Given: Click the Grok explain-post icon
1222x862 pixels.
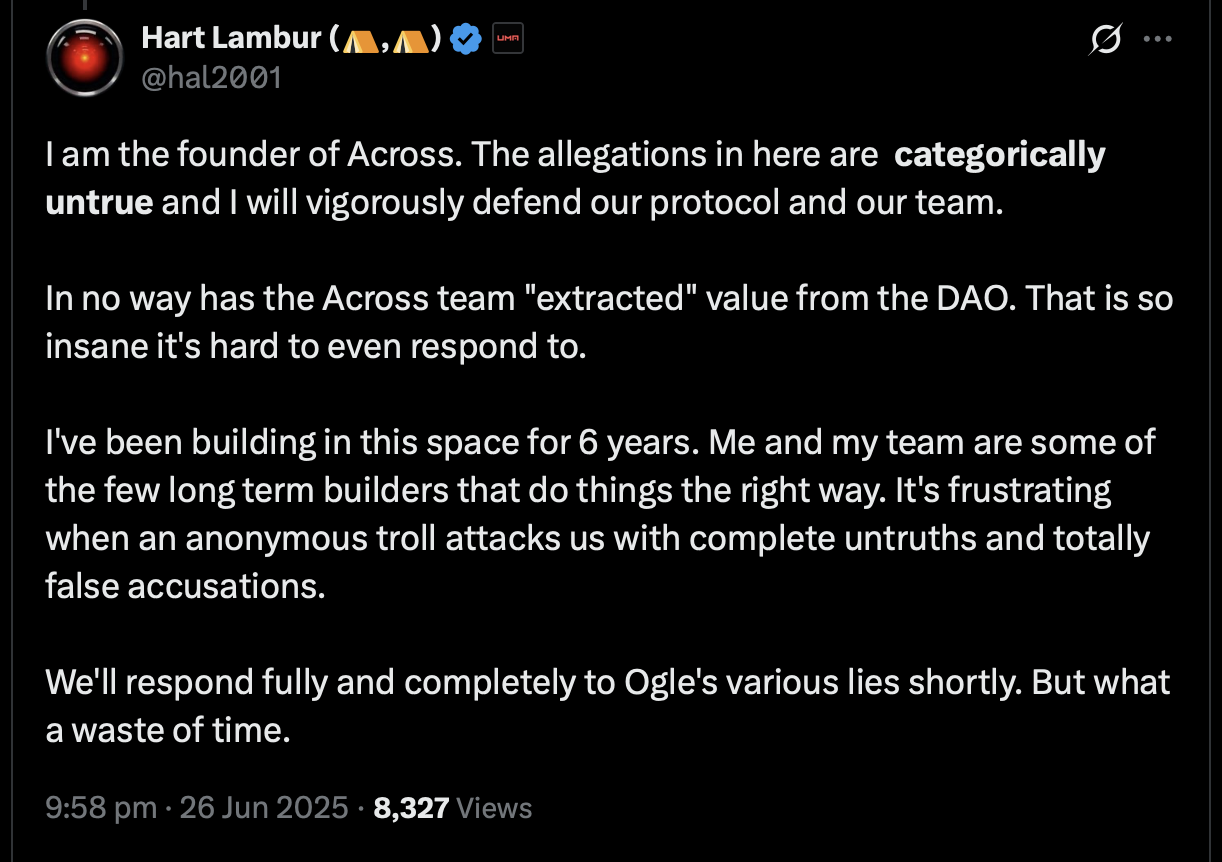Looking at the screenshot, I should [x=1106, y=40].
